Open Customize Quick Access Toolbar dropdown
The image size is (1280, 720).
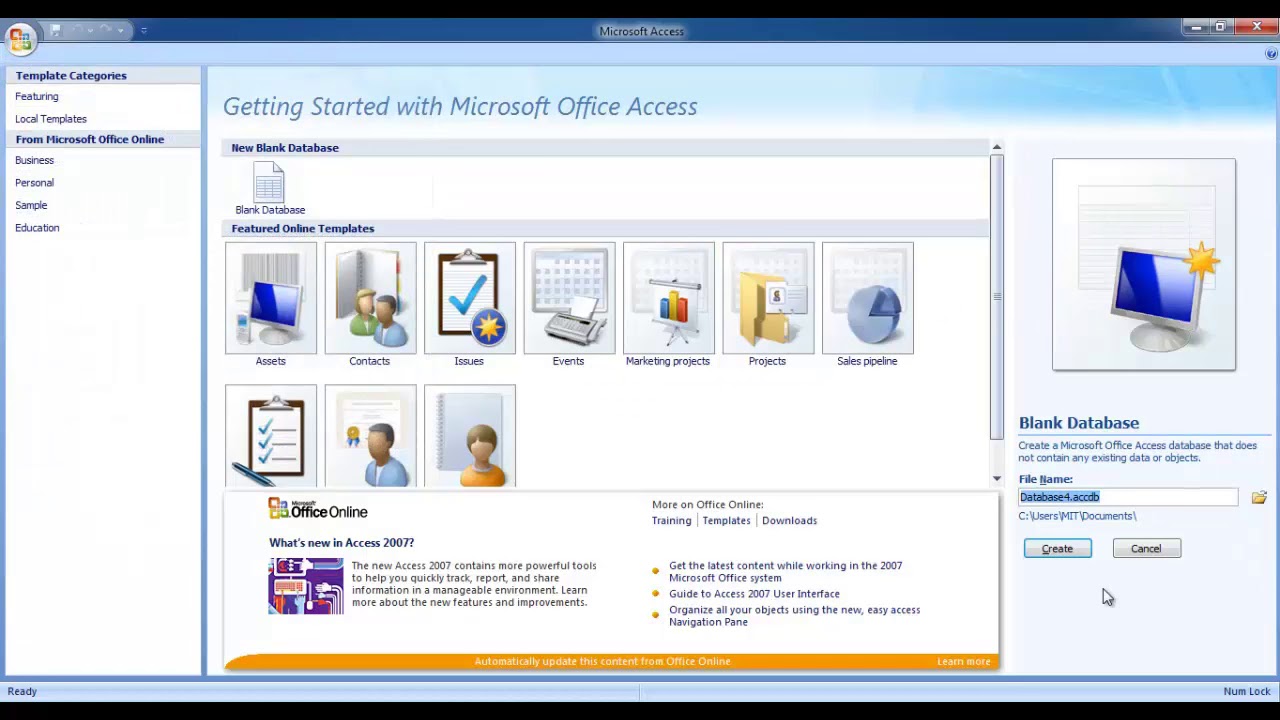(x=144, y=31)
